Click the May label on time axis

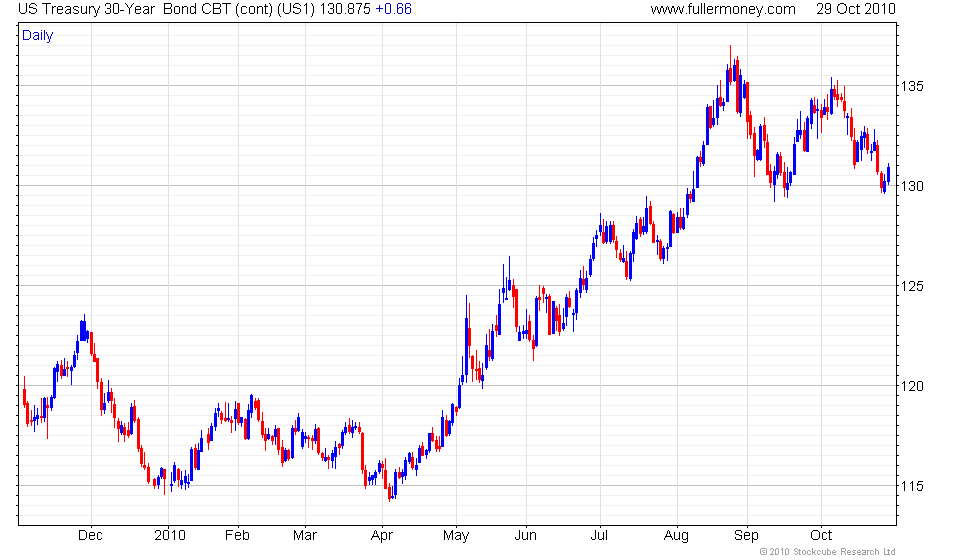coord(456,536)
